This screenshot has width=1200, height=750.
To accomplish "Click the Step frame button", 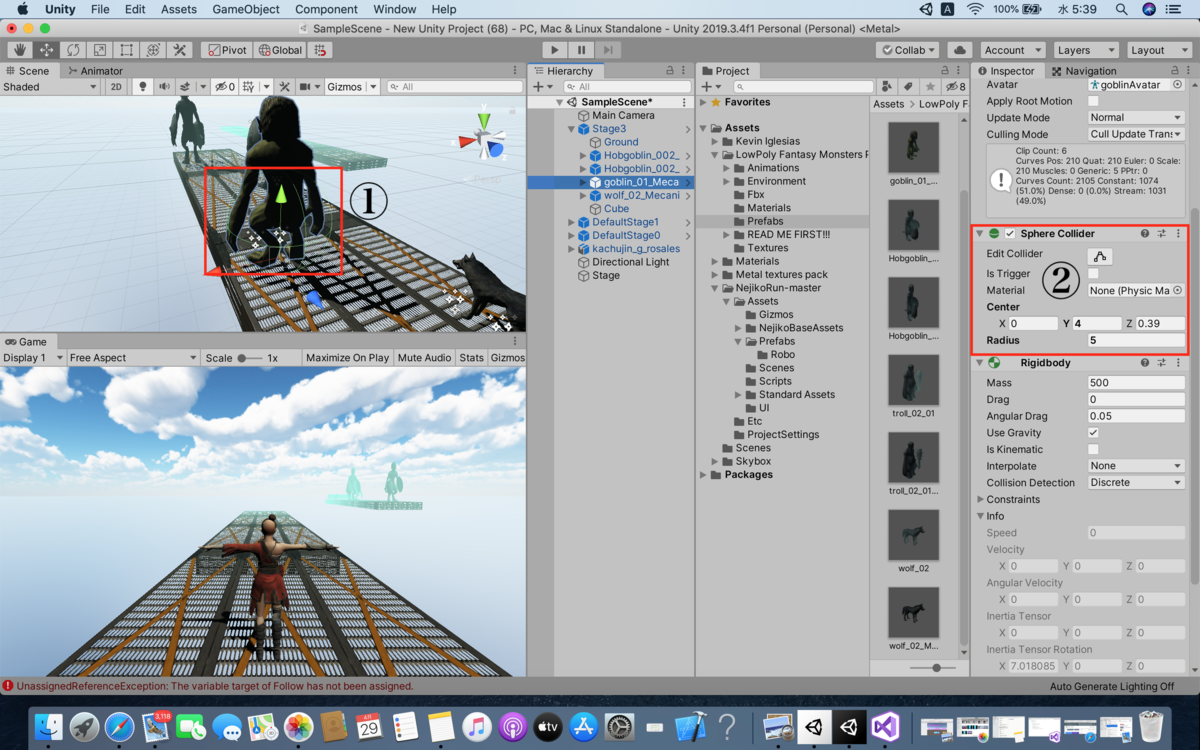I will click(x=607, y=50).
